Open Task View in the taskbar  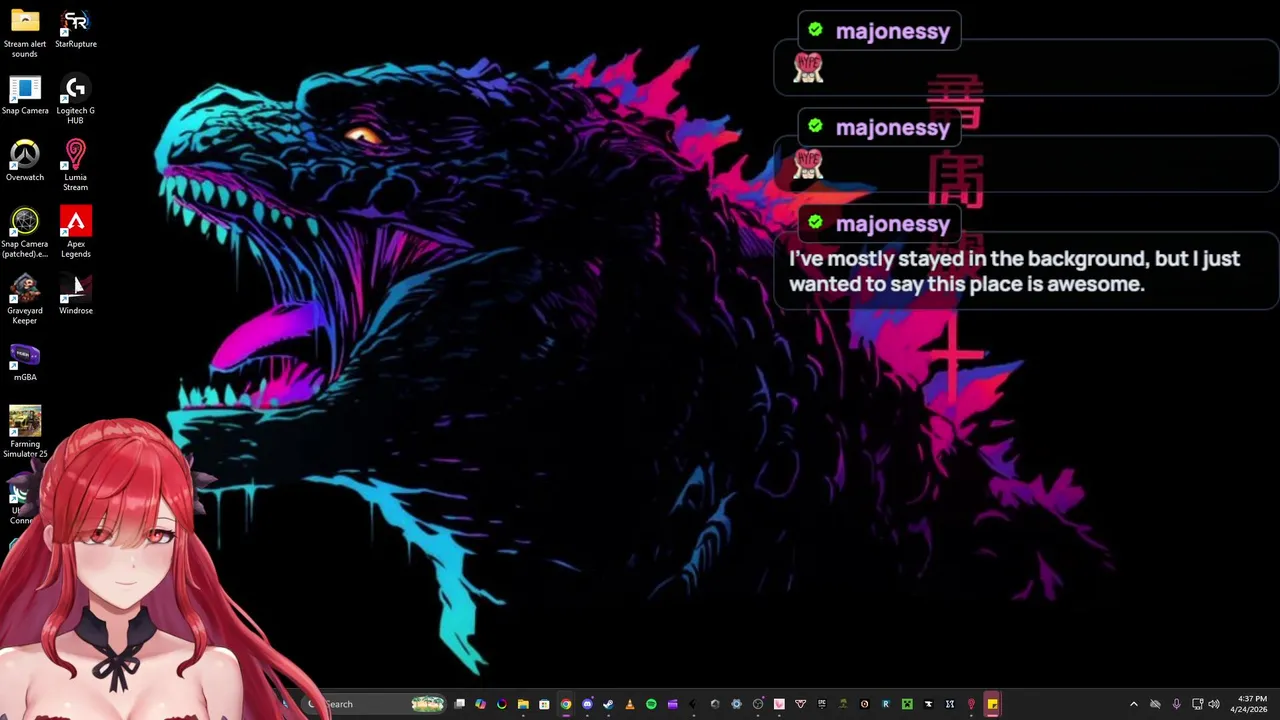click(460, 704)
